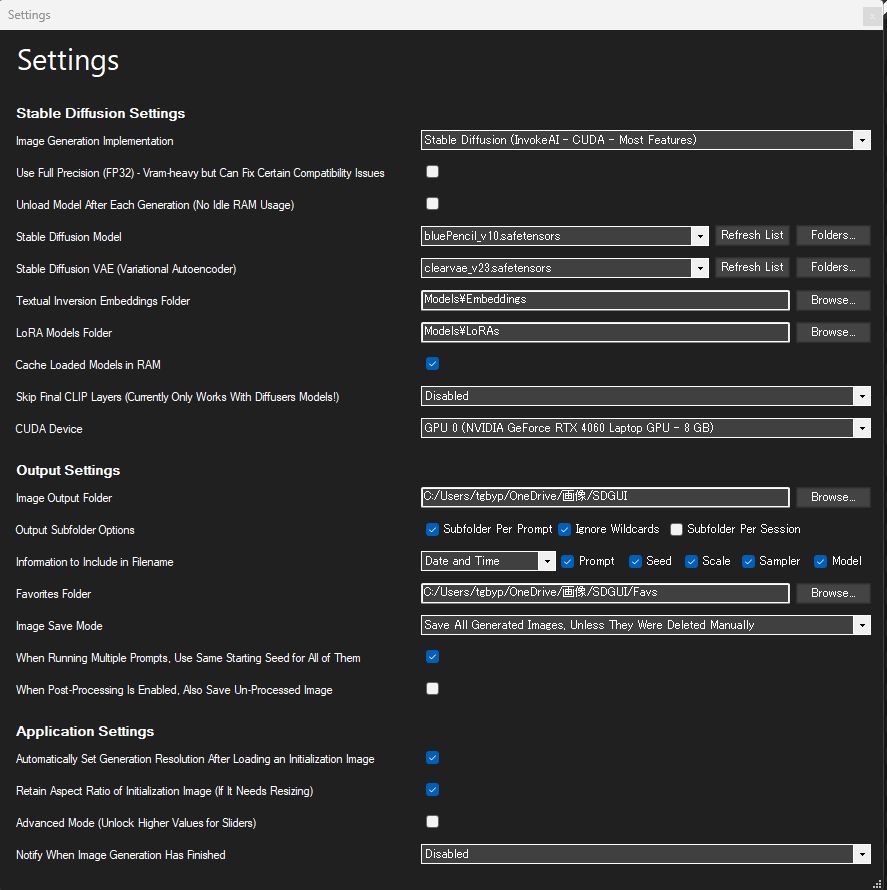Image resolution: width=887 pixels, height=890 pixels.
Task: Browse for the LoRA Models Folder
Action: [x=833, y=332]
